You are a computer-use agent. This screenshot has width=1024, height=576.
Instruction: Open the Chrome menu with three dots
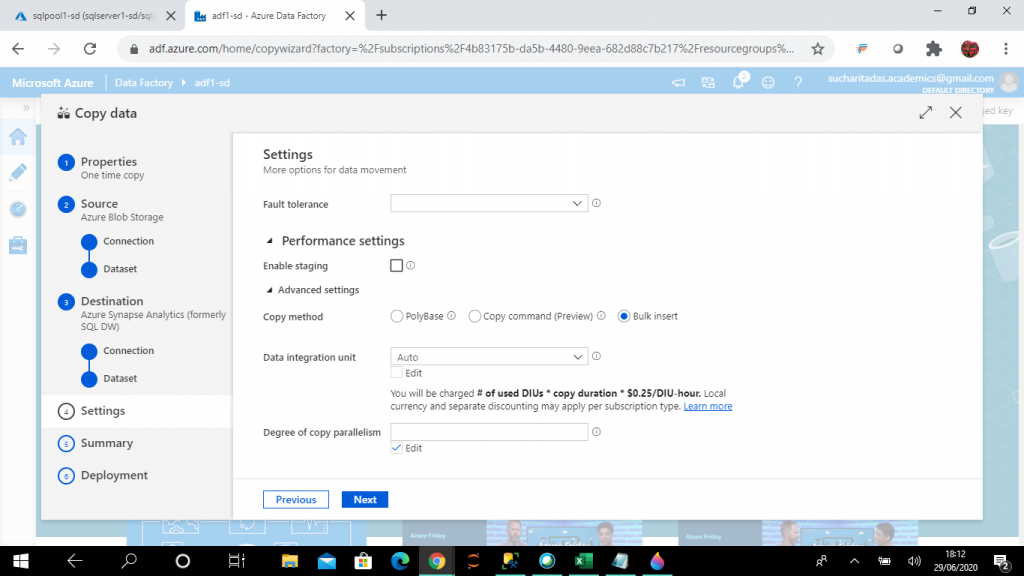(x=1006, y=48)
